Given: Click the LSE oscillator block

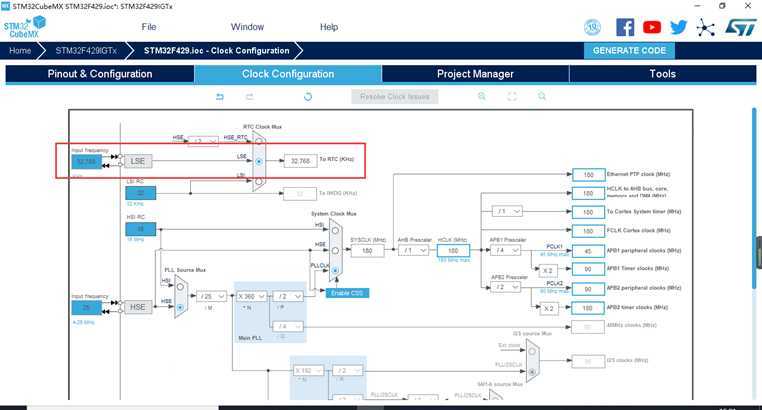Looking at the screenshot, I should coord(138,161).
